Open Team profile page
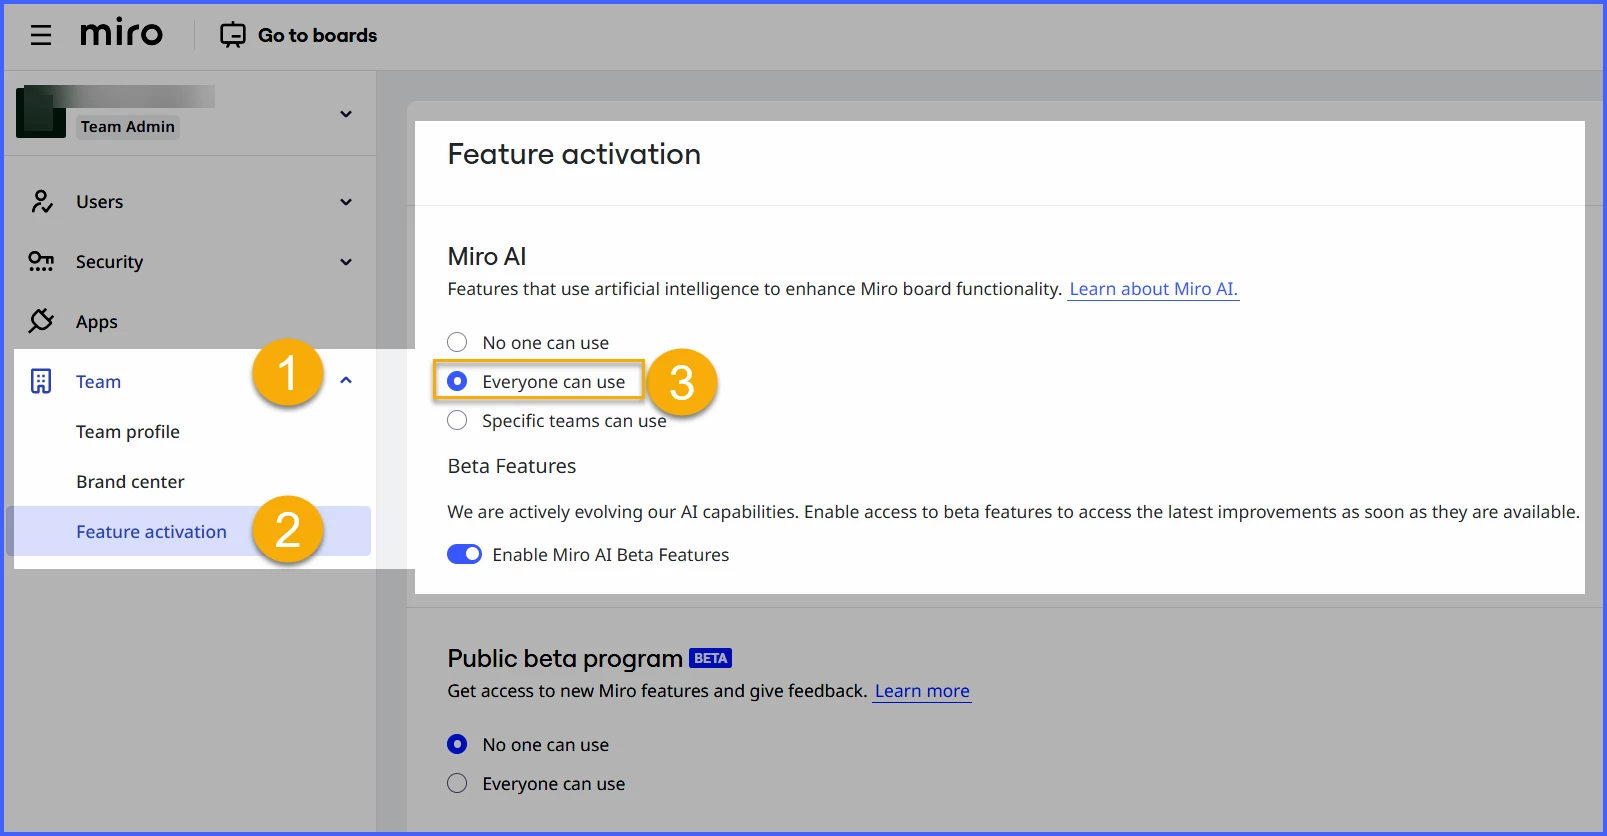The height and width of the screenshot is (836, 1607). 128,432
